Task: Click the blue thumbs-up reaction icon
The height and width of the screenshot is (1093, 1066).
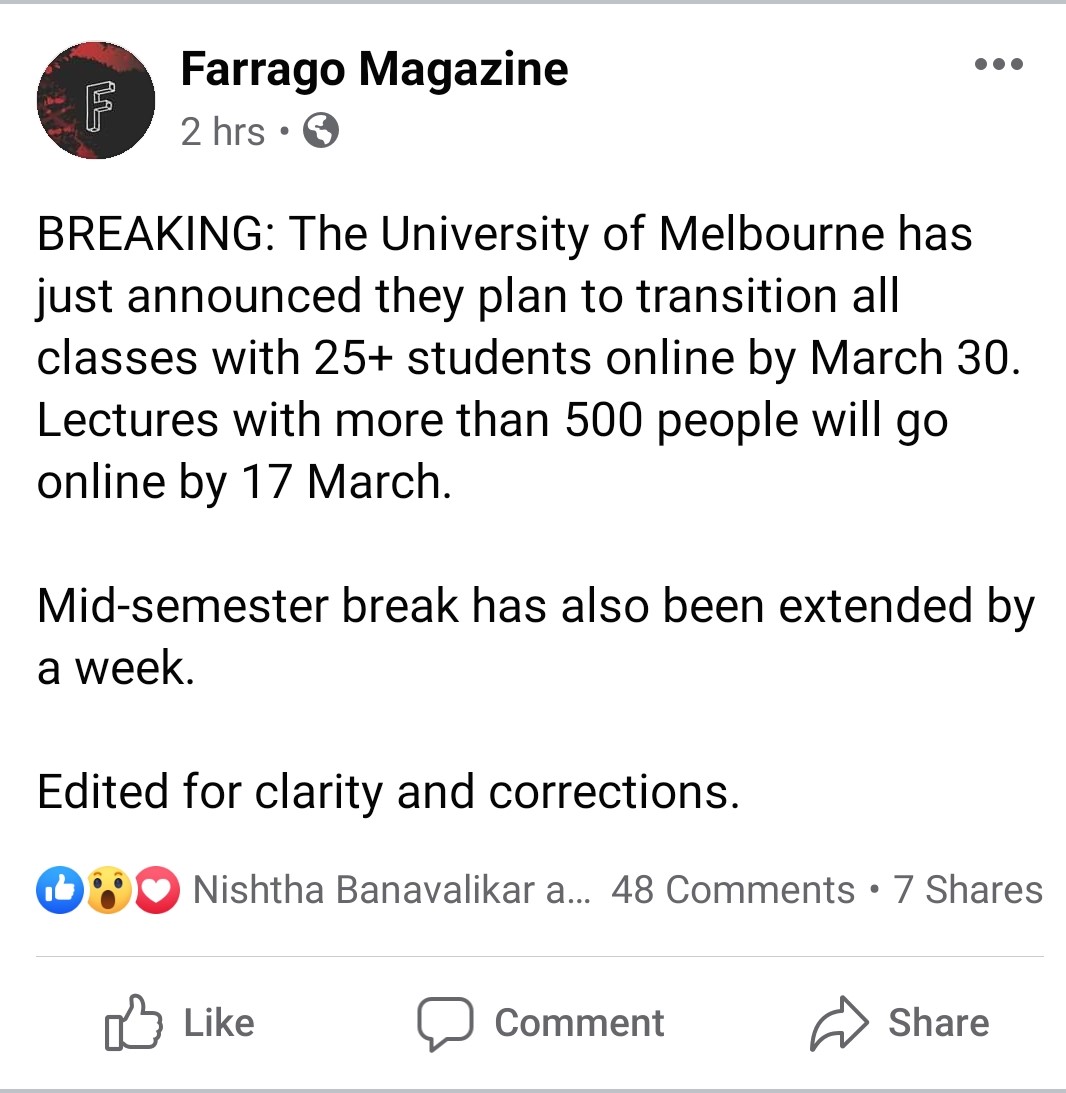Action: (x=58, y=890)
